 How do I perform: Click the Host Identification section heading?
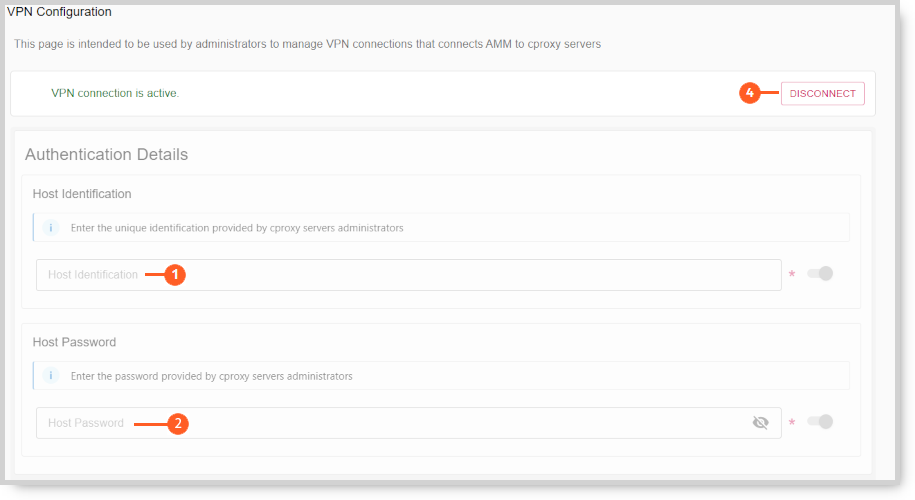click(x=82, y=194)
